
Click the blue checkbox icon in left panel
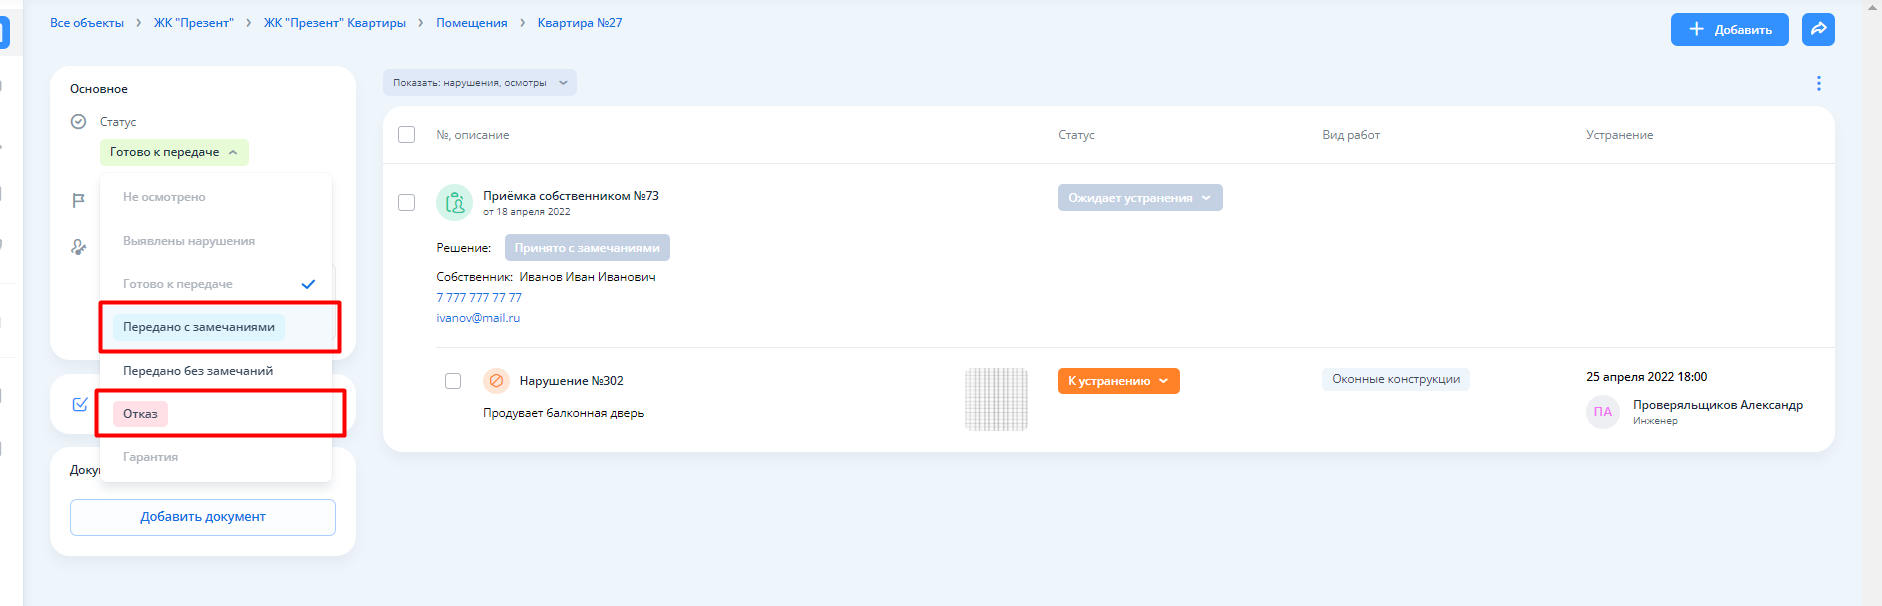[80, 405]
